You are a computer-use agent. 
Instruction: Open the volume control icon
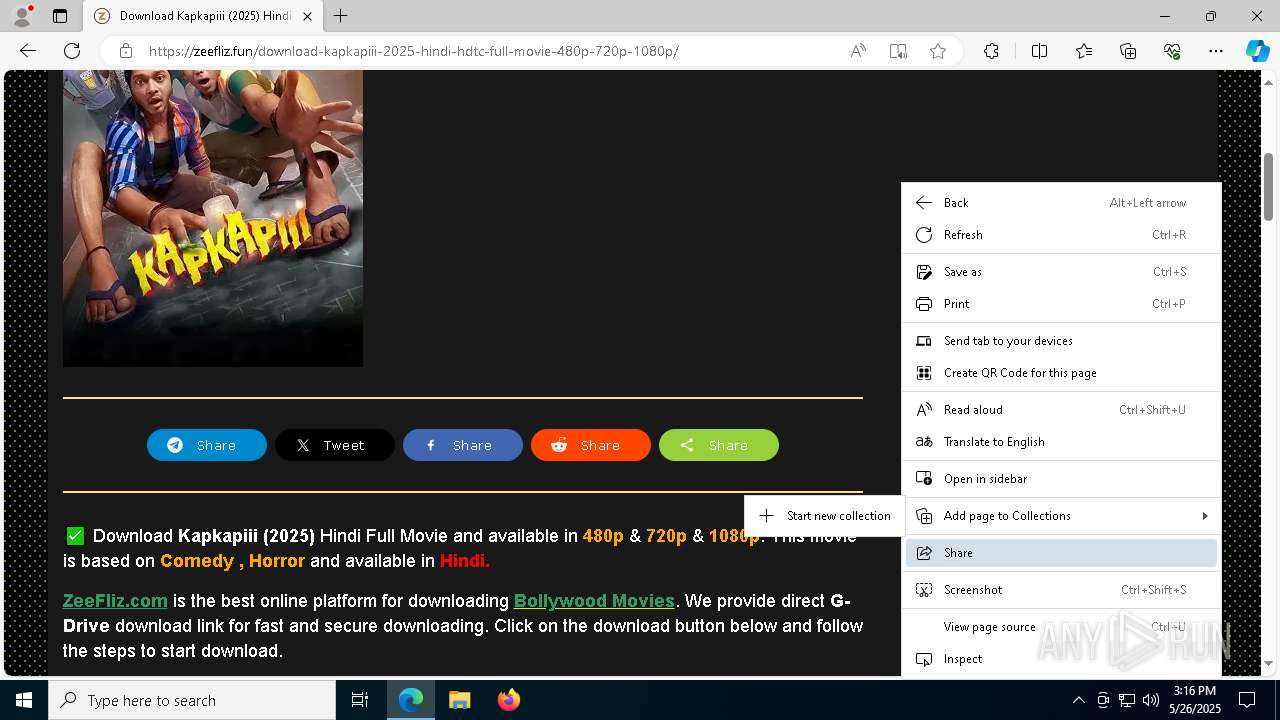(1151, 700)
